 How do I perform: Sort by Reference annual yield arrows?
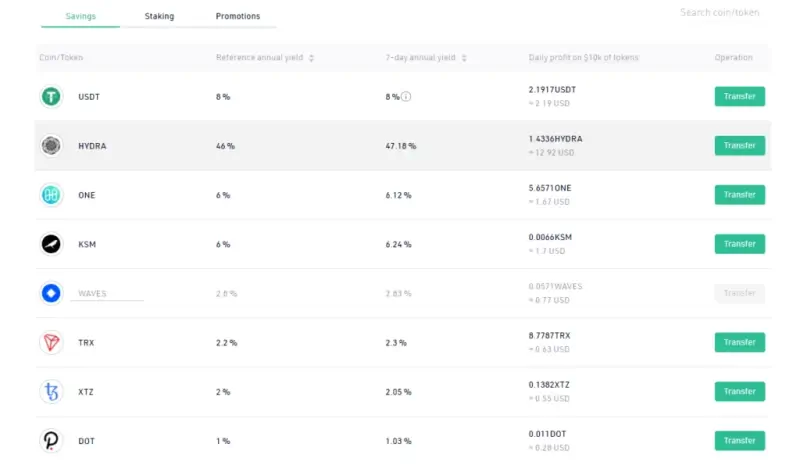pos(311,58)
